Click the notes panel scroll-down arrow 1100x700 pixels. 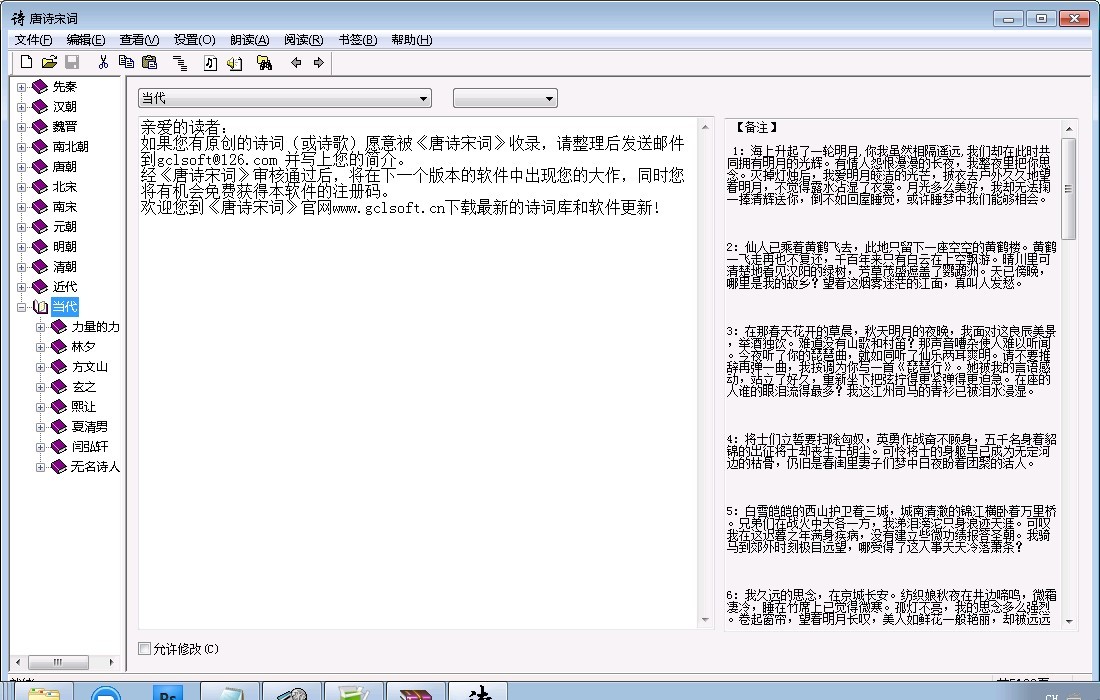click(x=1069, y=621)
